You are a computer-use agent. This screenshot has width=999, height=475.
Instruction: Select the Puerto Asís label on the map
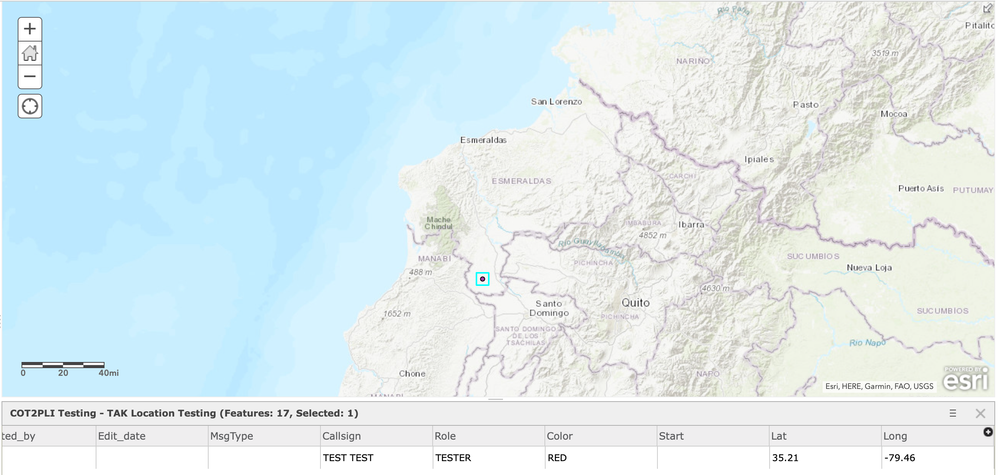click(923, 188)
